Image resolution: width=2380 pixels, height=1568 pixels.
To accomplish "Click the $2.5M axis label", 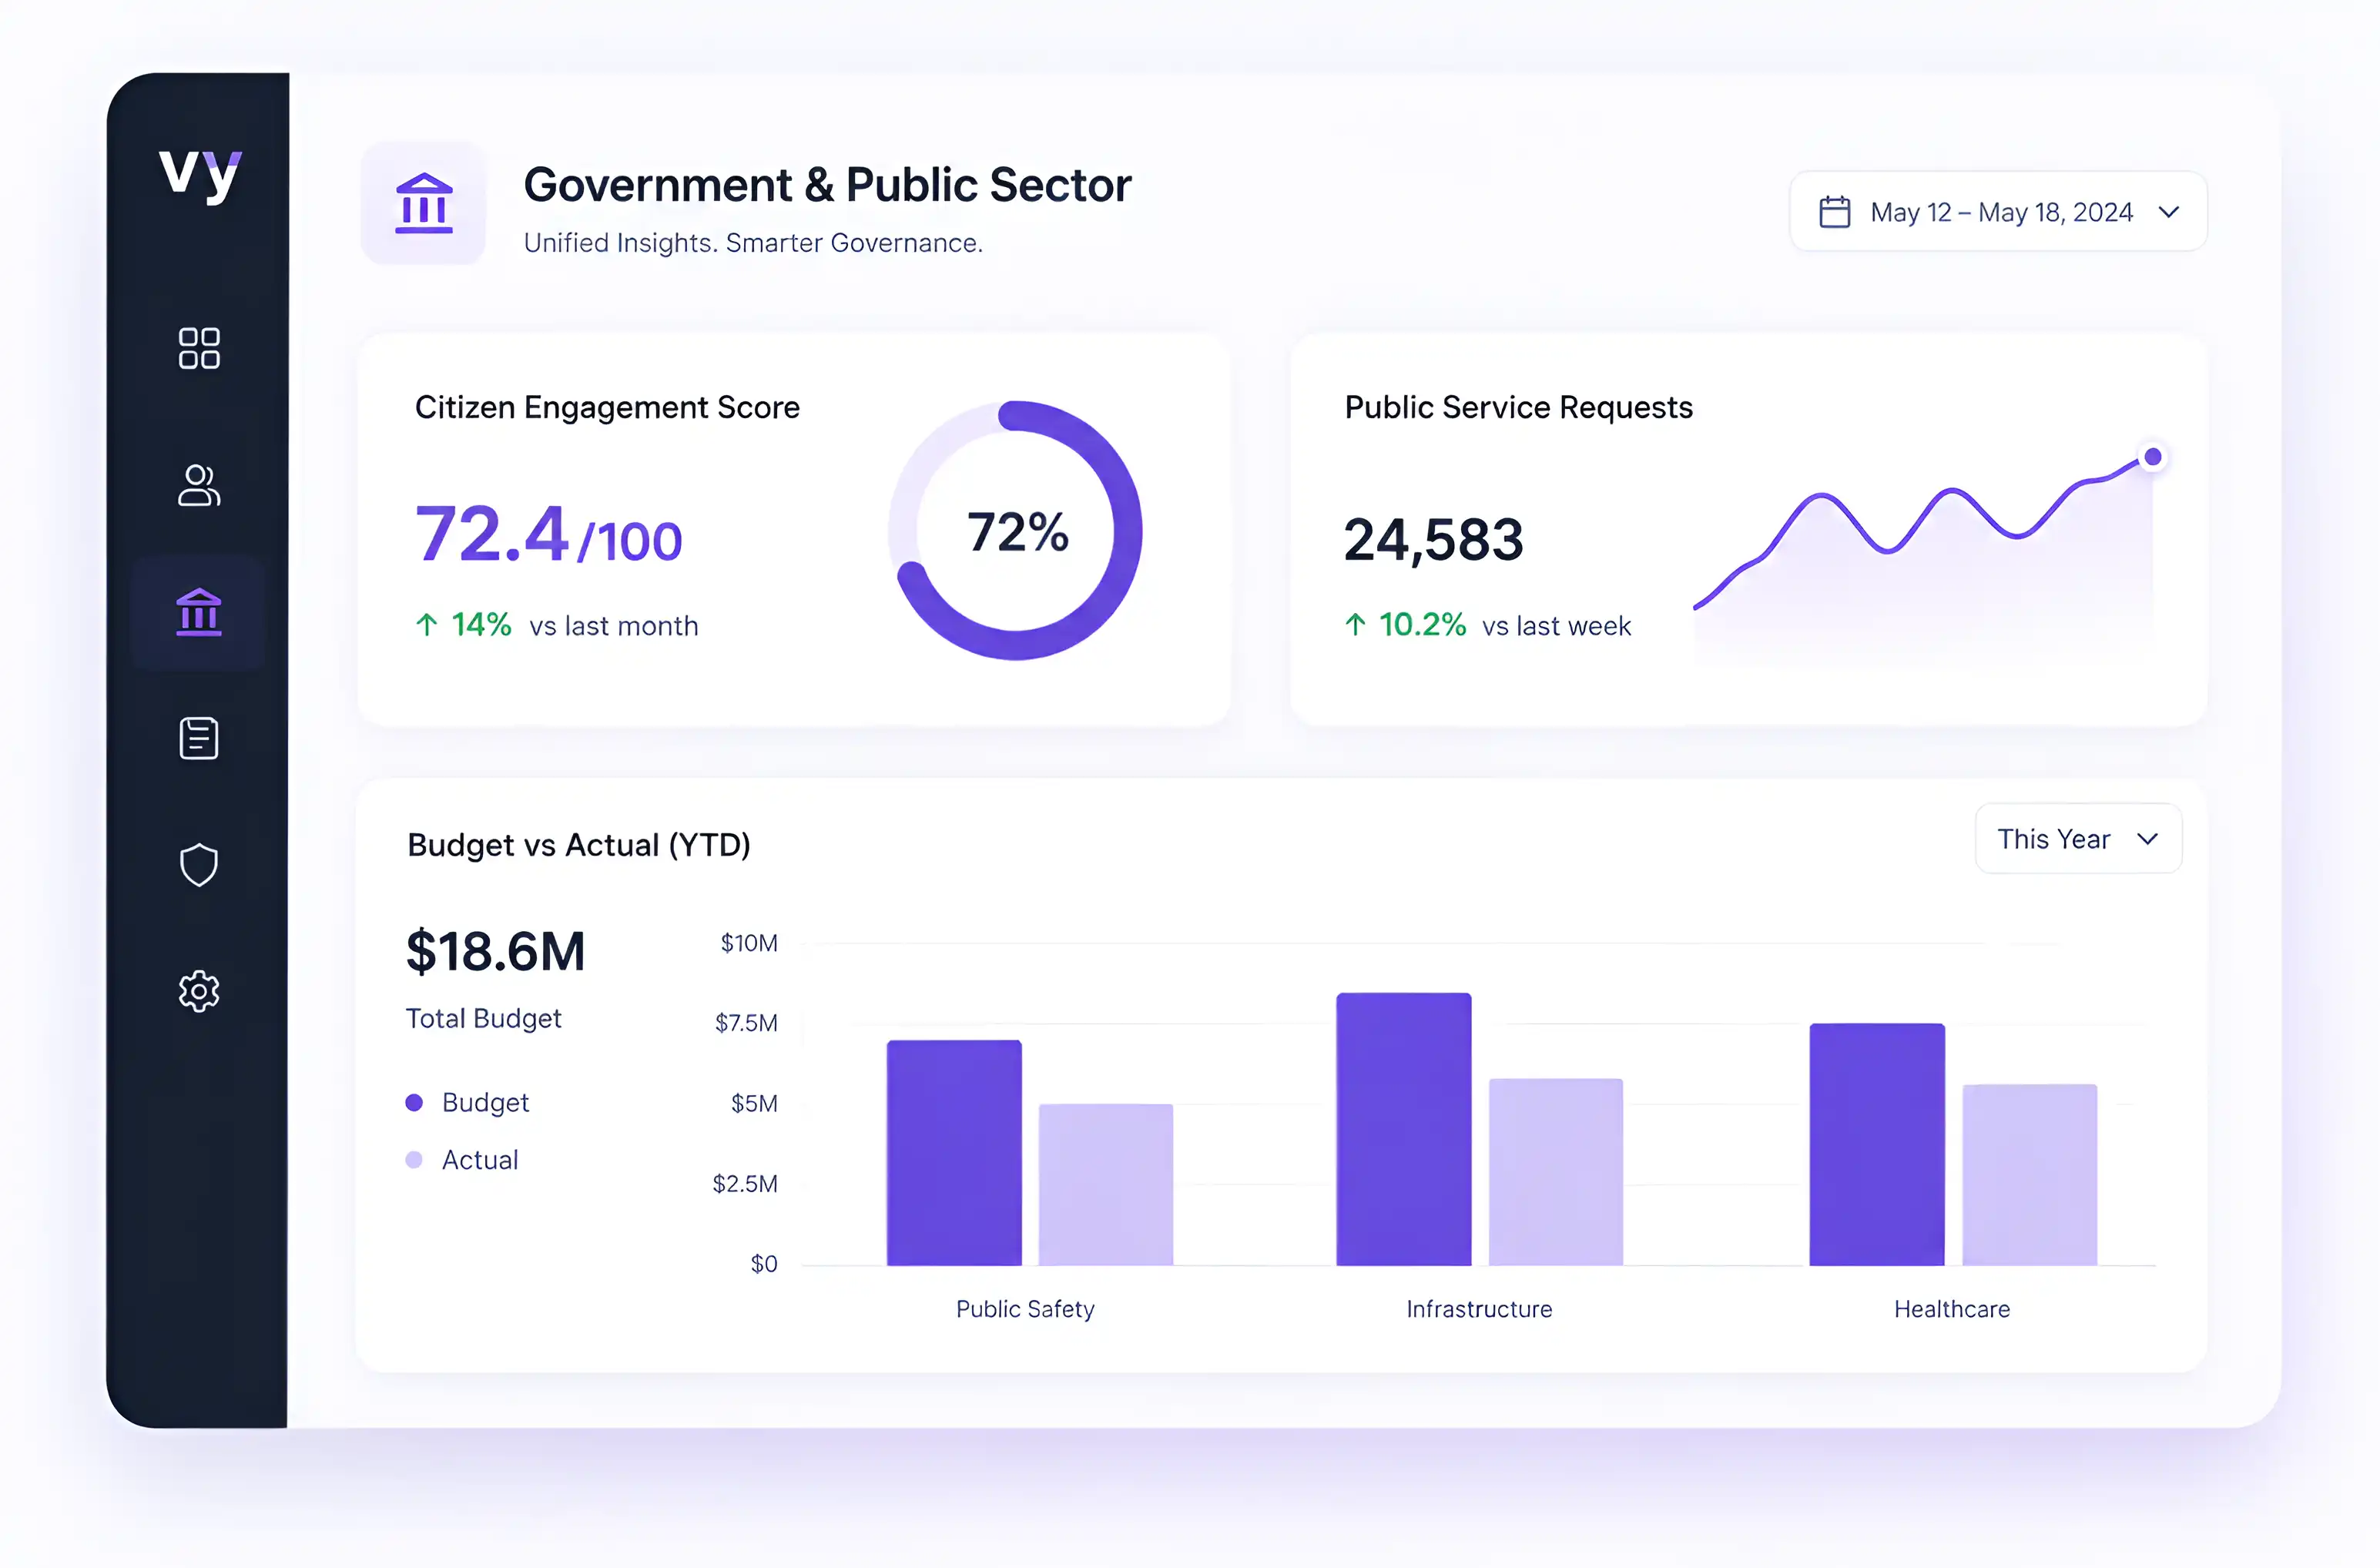I will 745,1184.
